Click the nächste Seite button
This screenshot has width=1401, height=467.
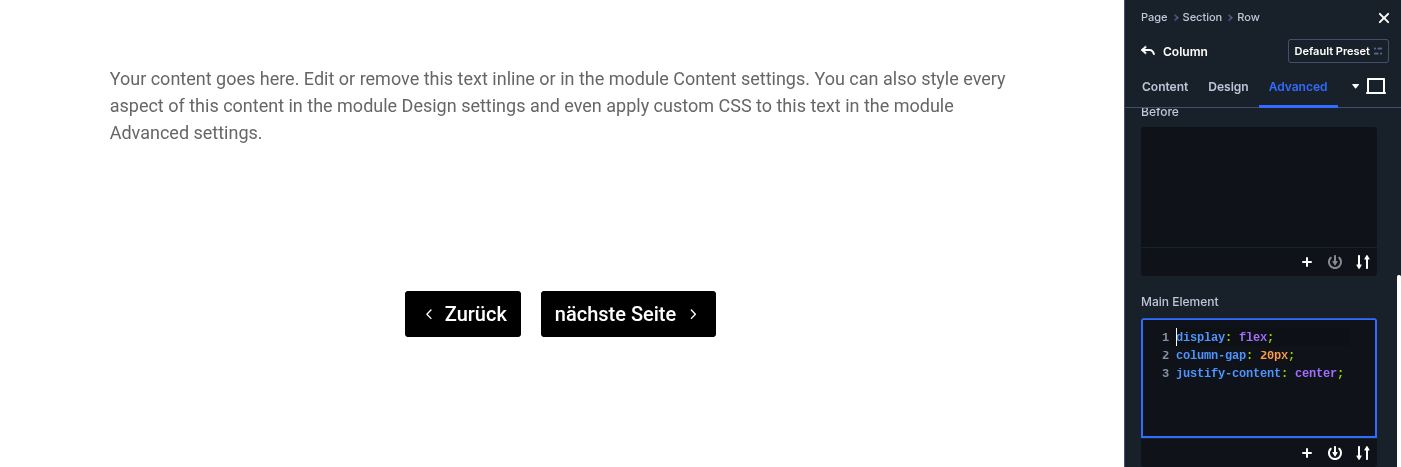(628, 314)
